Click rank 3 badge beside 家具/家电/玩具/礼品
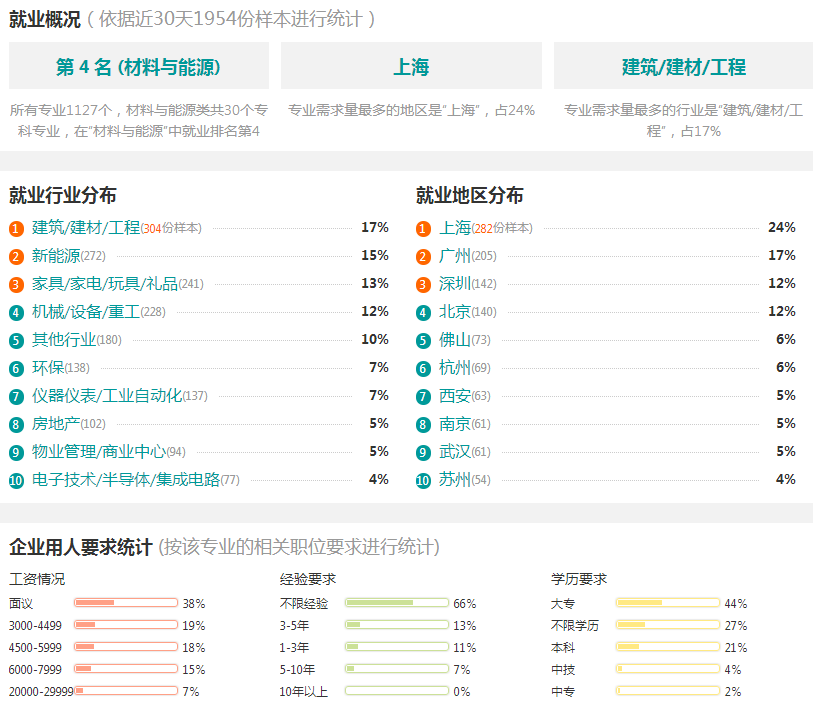Screen dimensions: 813x706 (16, 285)
